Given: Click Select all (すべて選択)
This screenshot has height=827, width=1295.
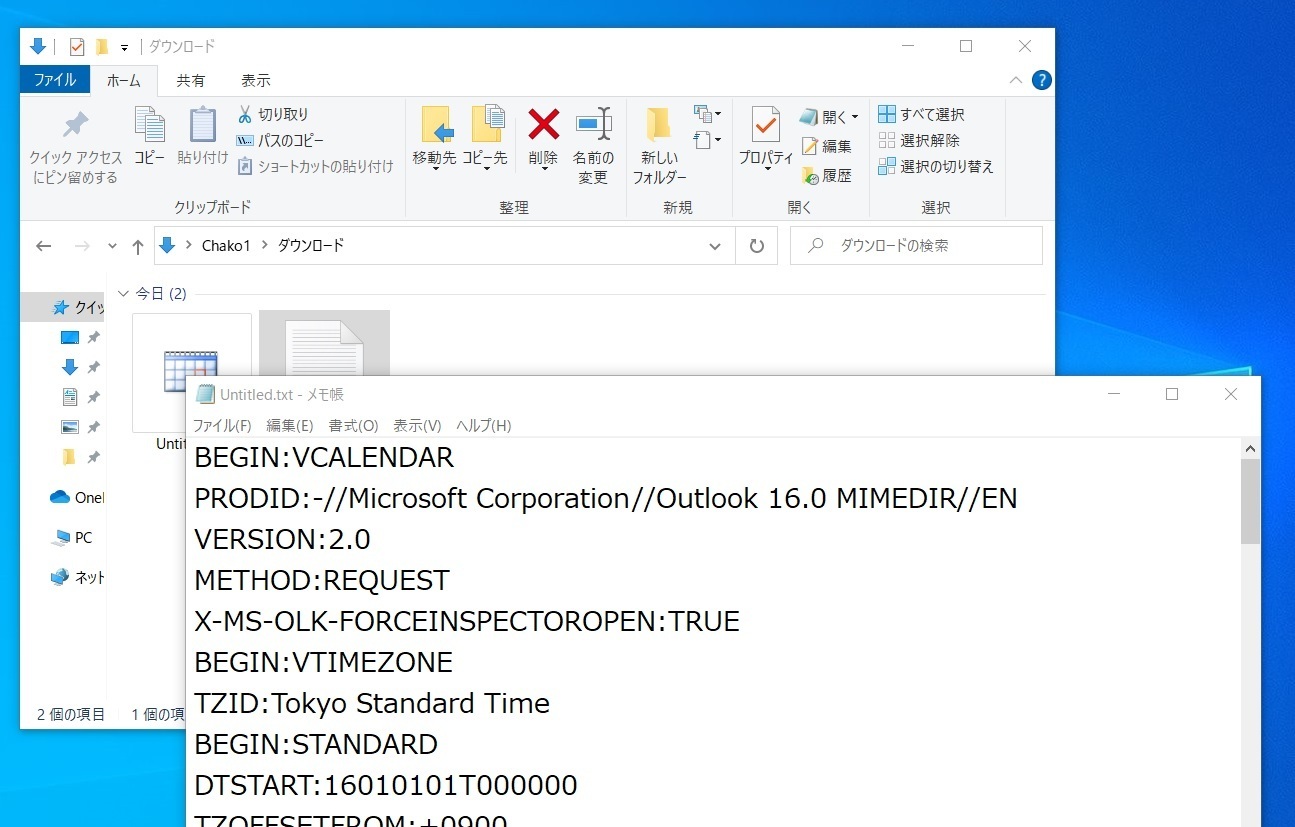Looking at the screenshot, I should pos(921,114).
